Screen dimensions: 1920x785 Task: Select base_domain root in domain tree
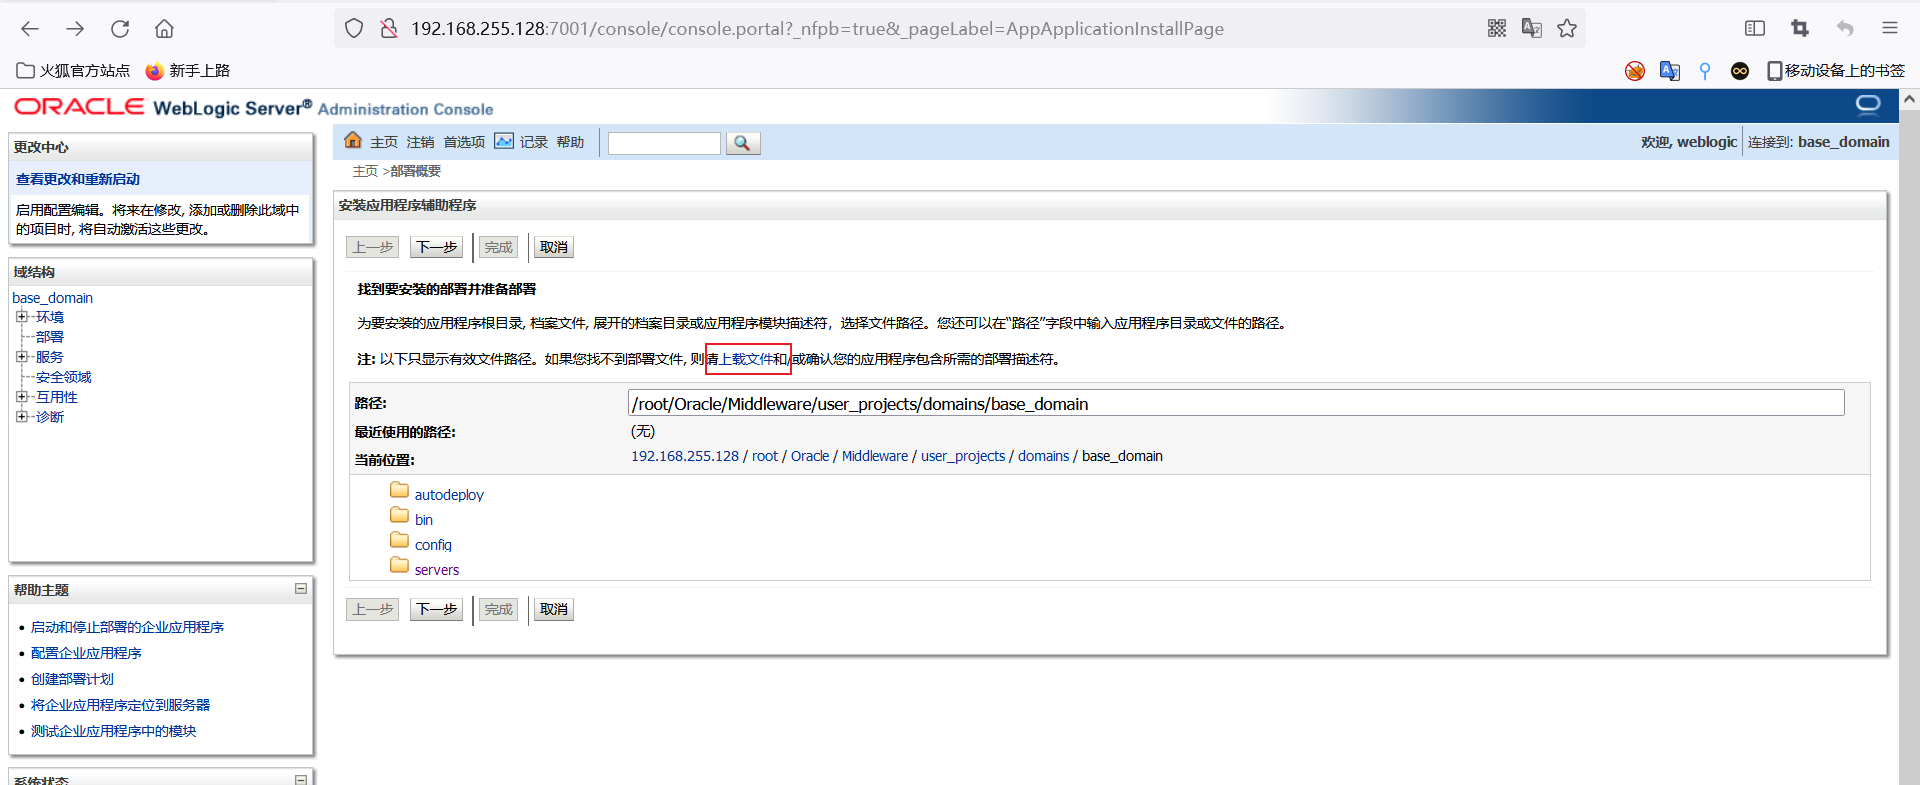[52, 298]
